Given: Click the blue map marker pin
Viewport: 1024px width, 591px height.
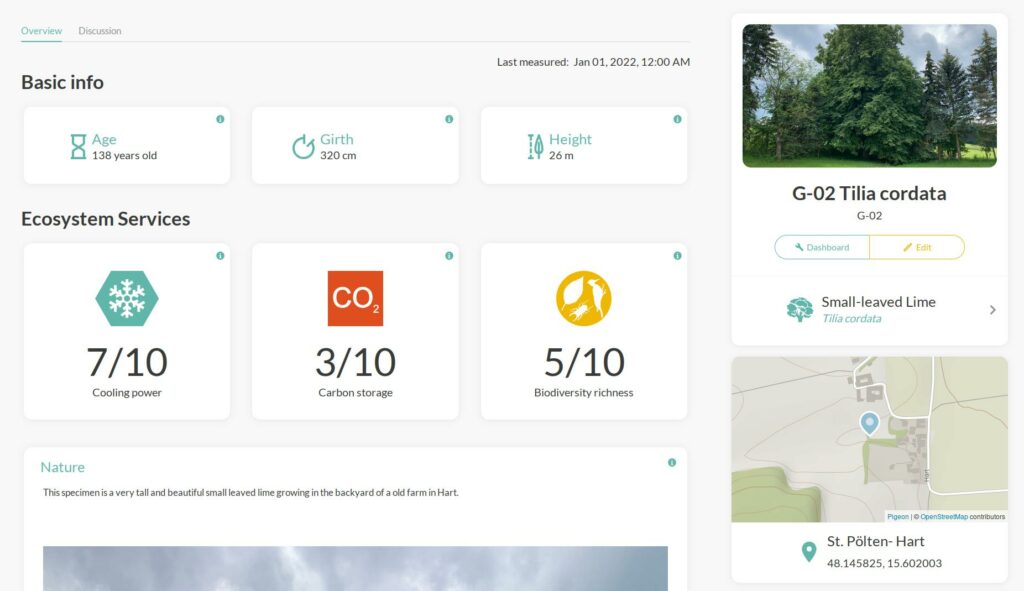Looking at the screenshot, I should click(x=869, y=424).
